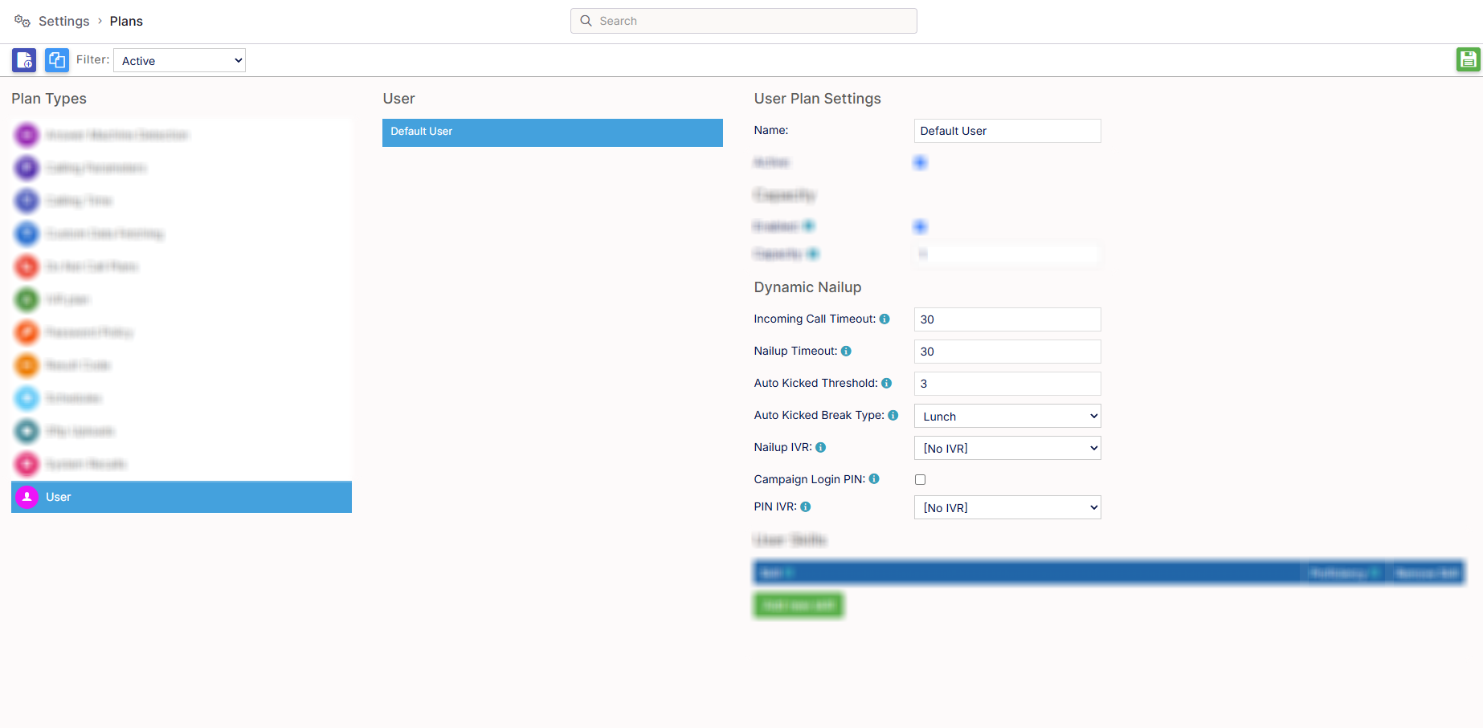Viewport: 1483px width, 728px height.
Task: Open the Filter dropdown showing Active
Action: [x=179, y=61]
